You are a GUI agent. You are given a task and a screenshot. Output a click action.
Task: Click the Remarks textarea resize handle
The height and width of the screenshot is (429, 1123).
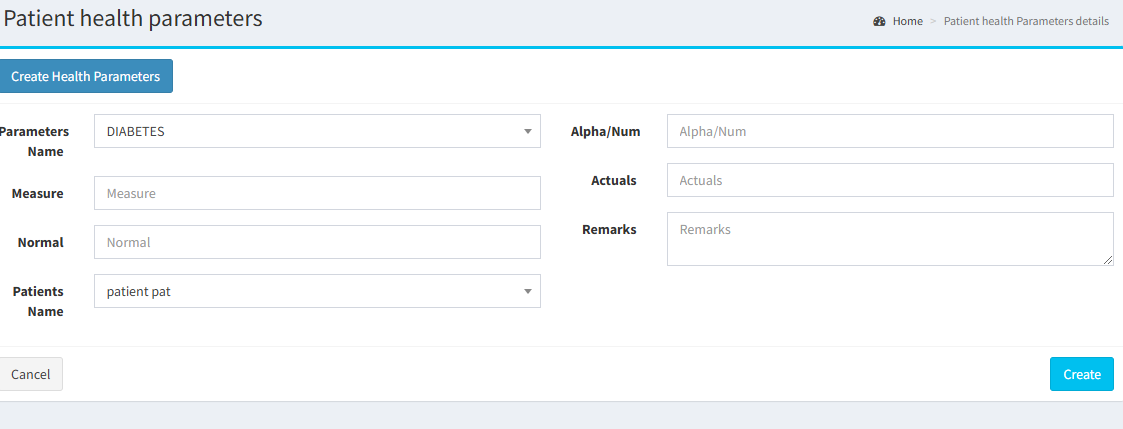1109,261
